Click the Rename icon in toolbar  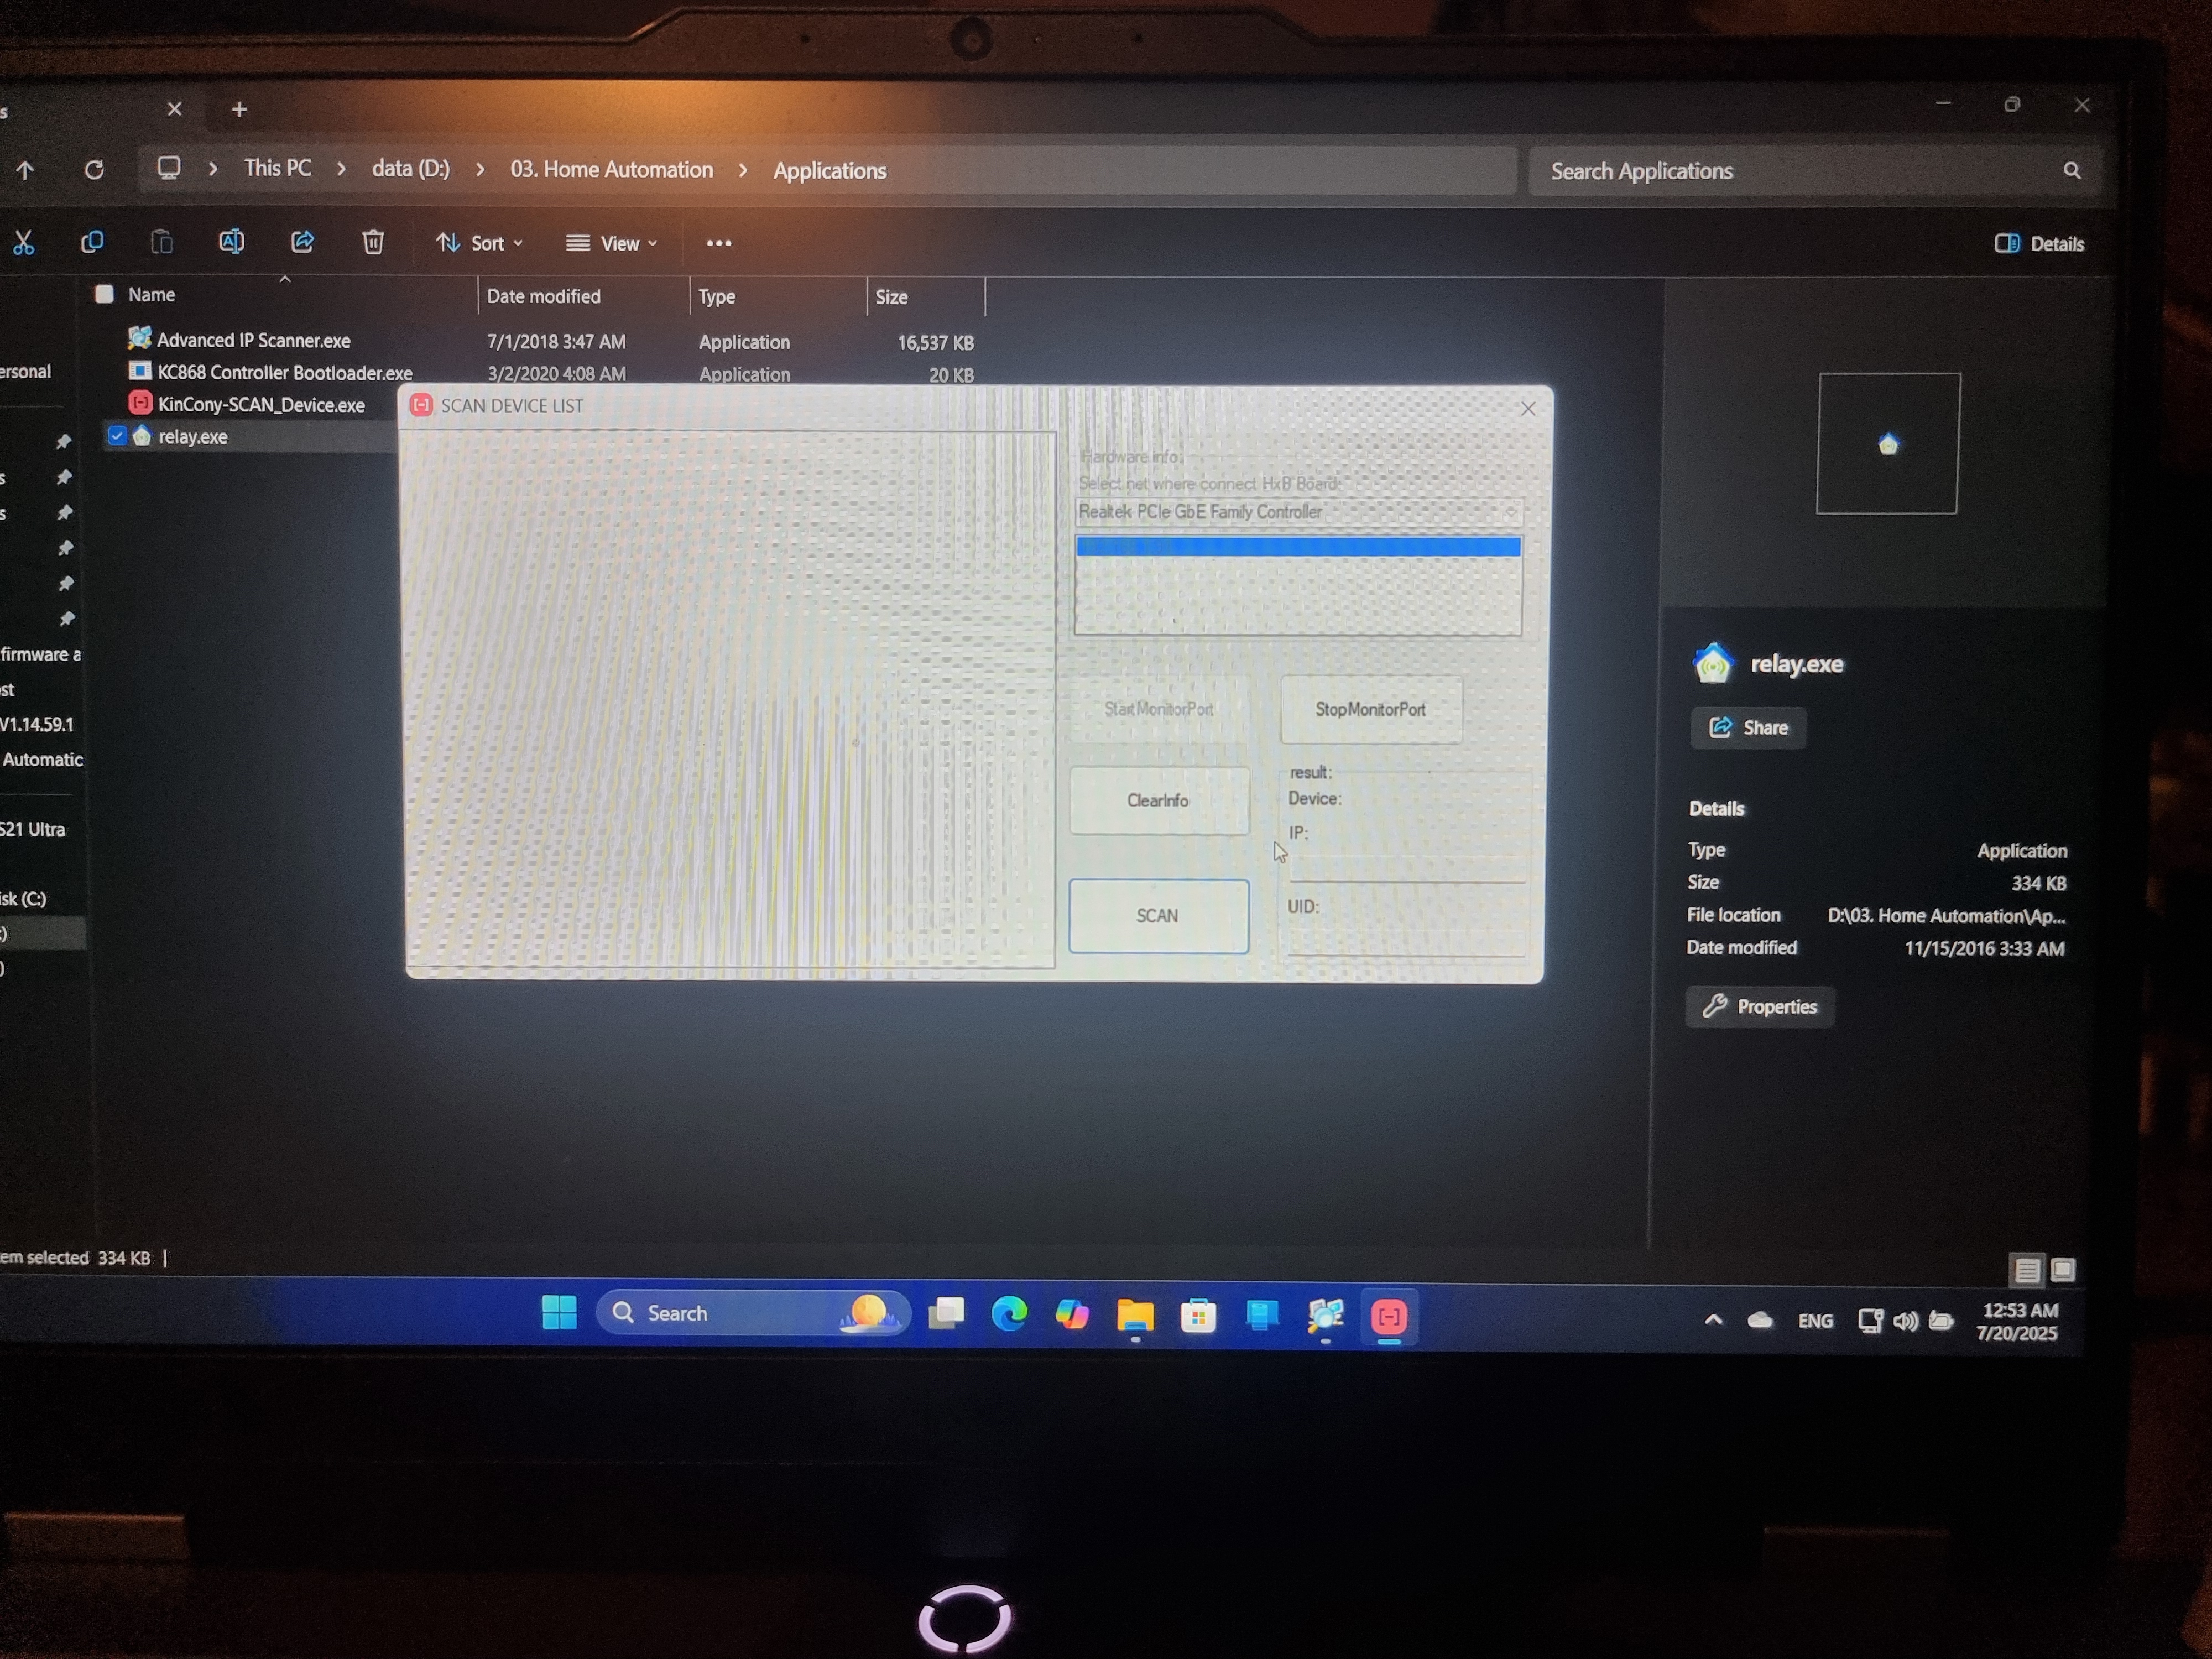pos(231,242)
